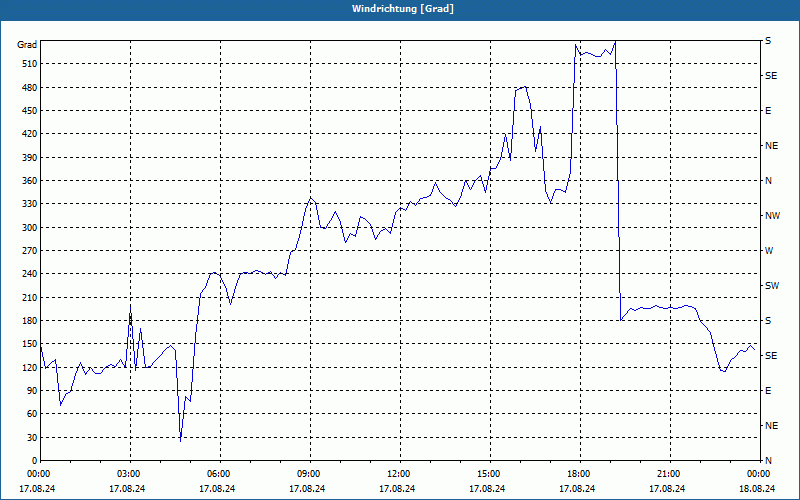Click the 18.08.24 date label
This screenshot has width=800, height=500.
coord(758,488)
